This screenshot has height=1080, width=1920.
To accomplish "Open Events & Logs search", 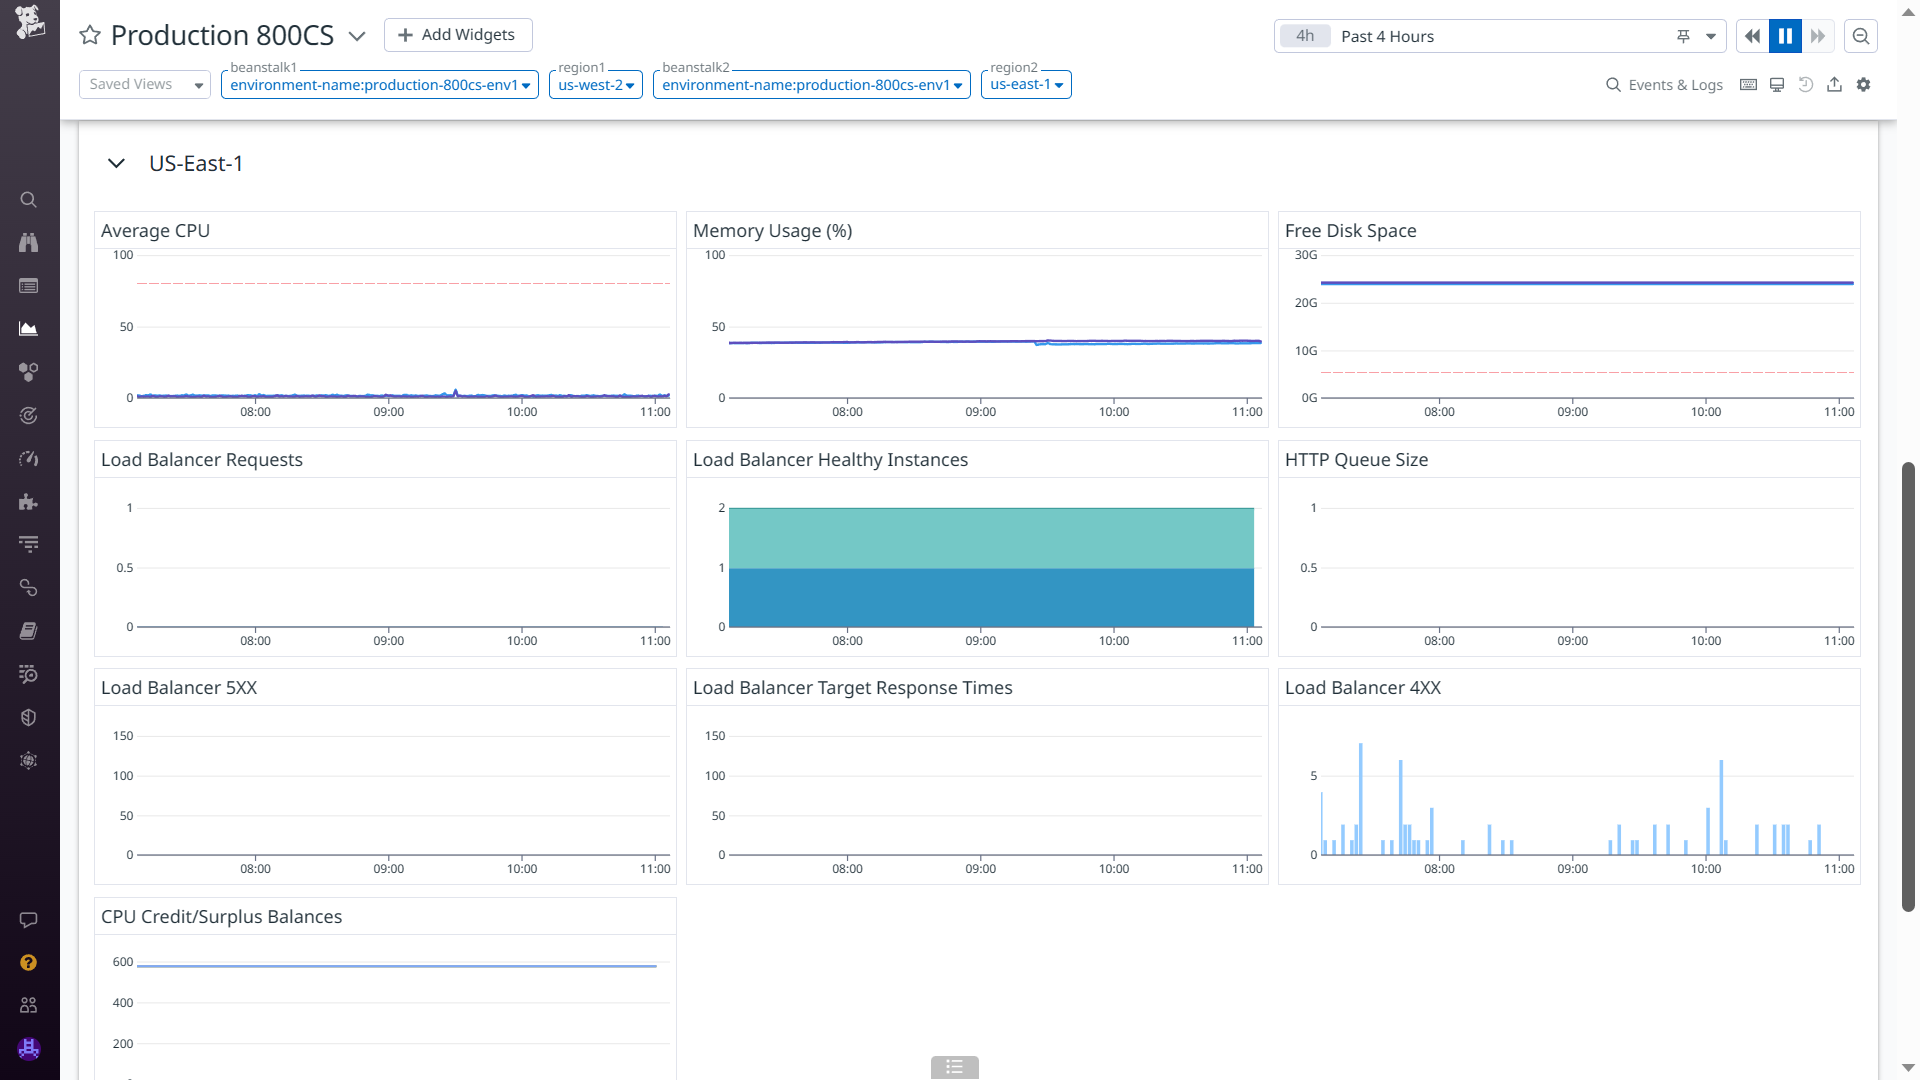I will tap(1664, 85).
